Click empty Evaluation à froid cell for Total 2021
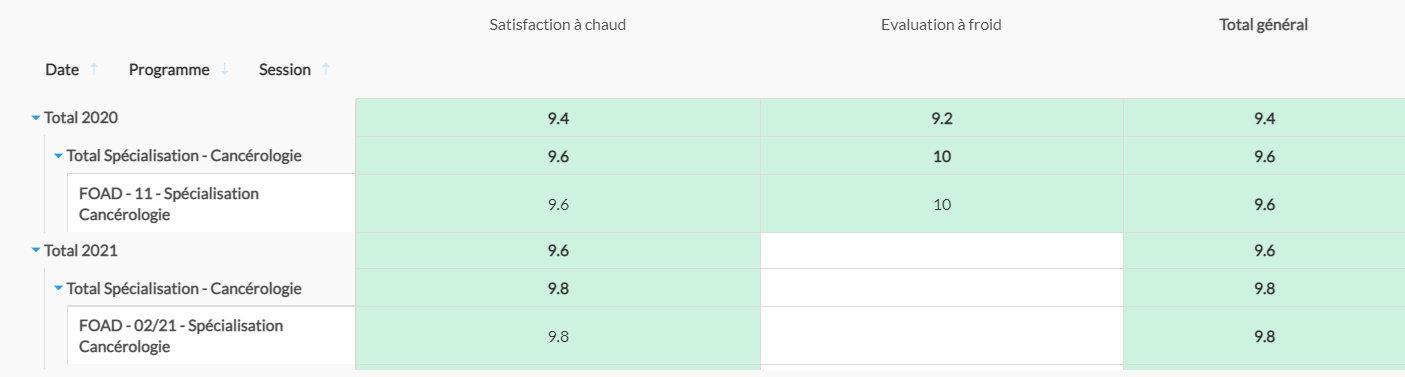The width and height of the screenshot is (1405, 377). click(942, 251)
